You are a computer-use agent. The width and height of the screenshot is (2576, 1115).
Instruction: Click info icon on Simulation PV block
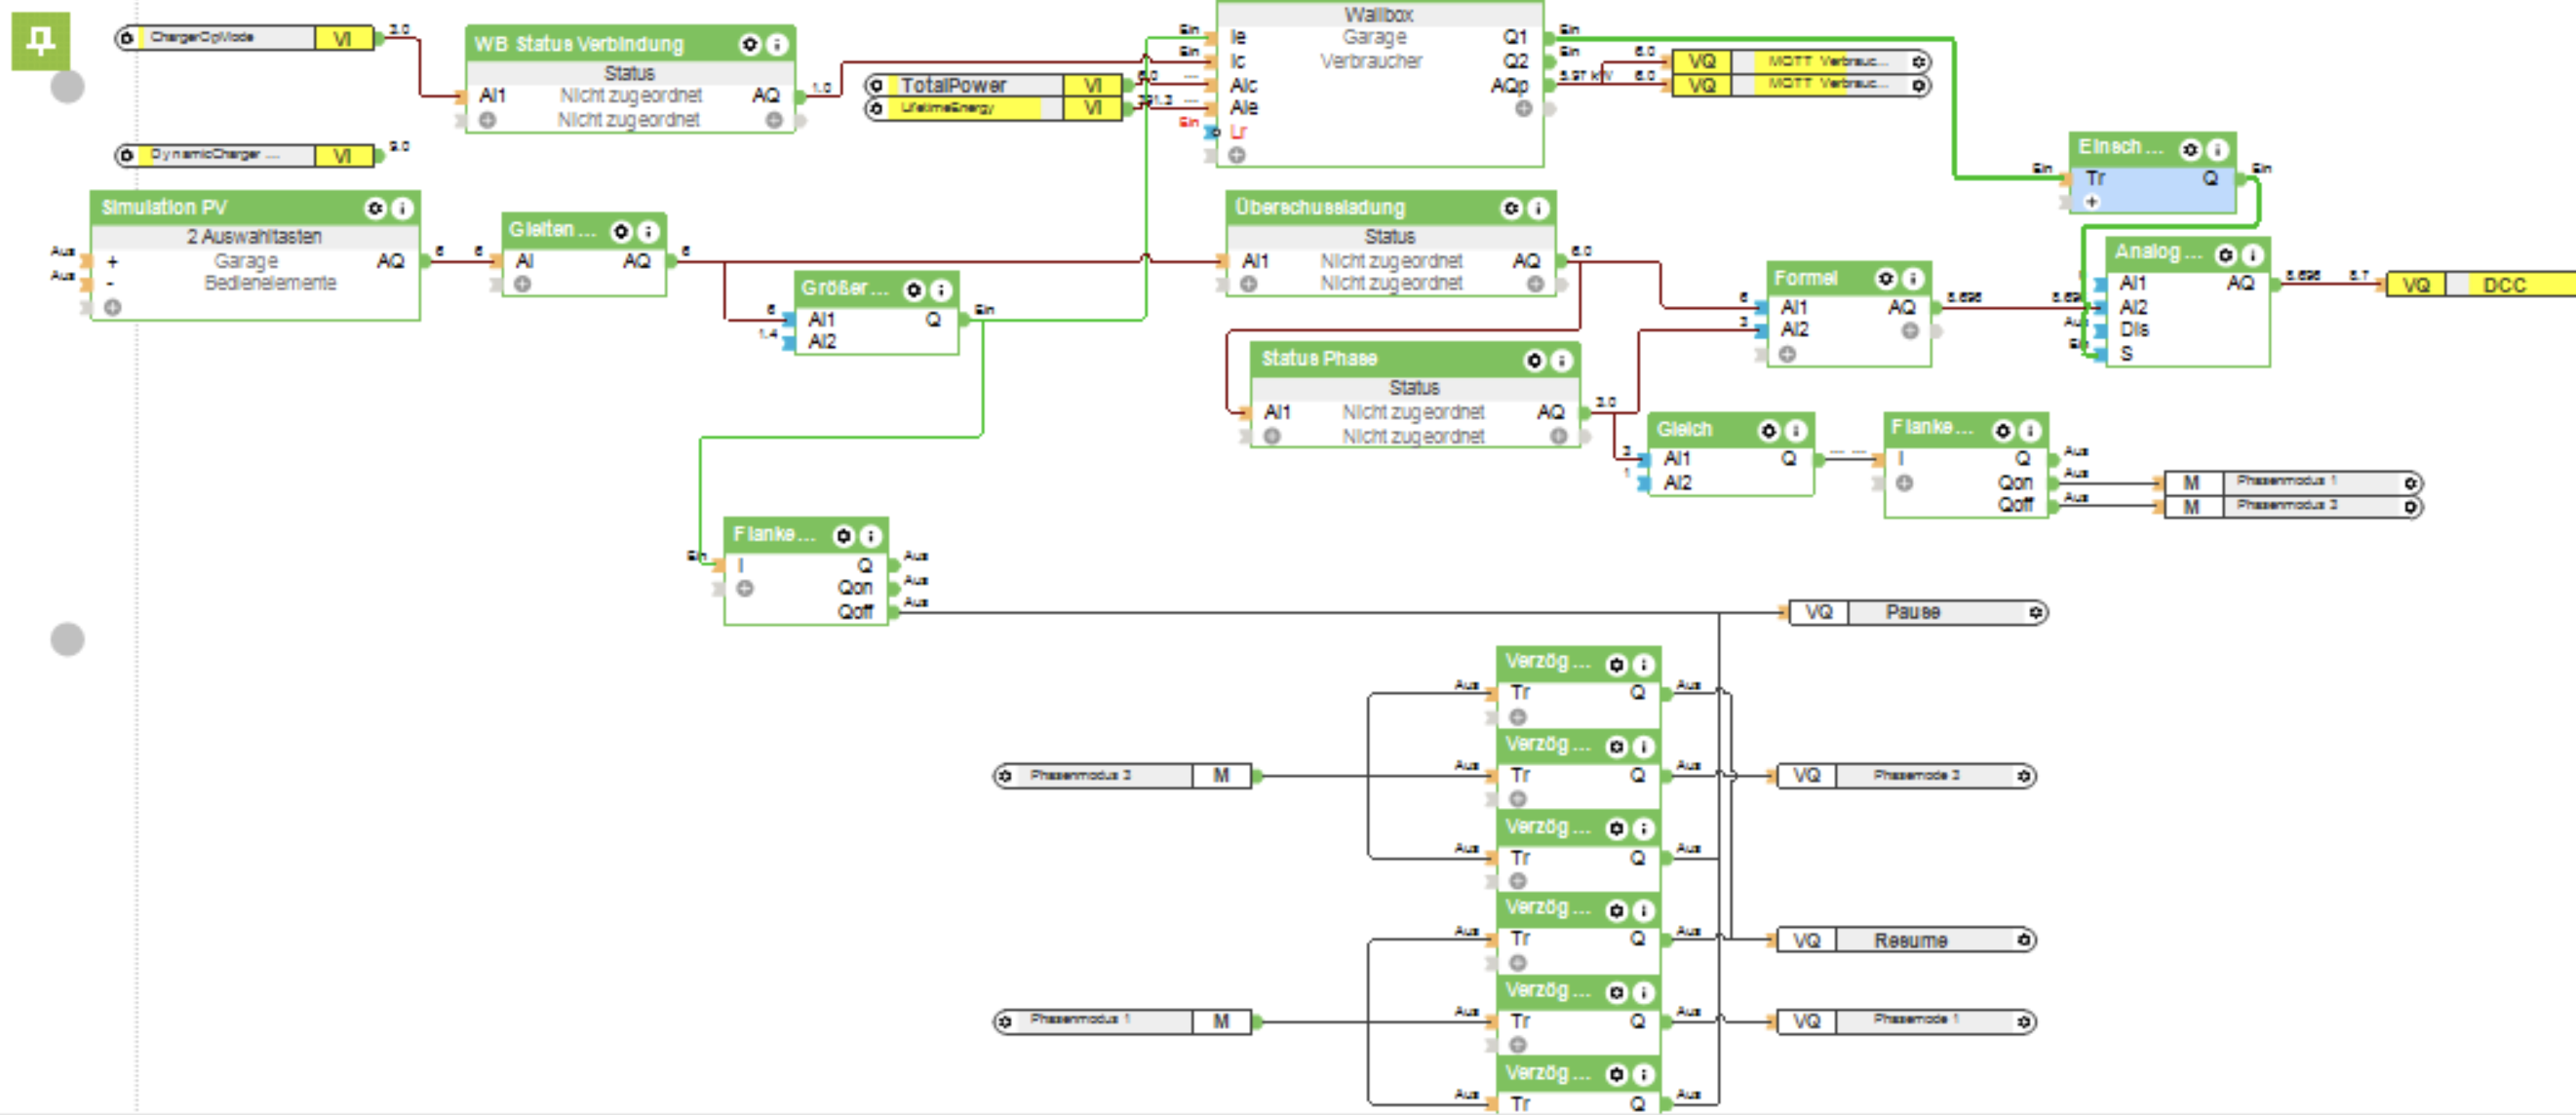[x=402, y=208]
